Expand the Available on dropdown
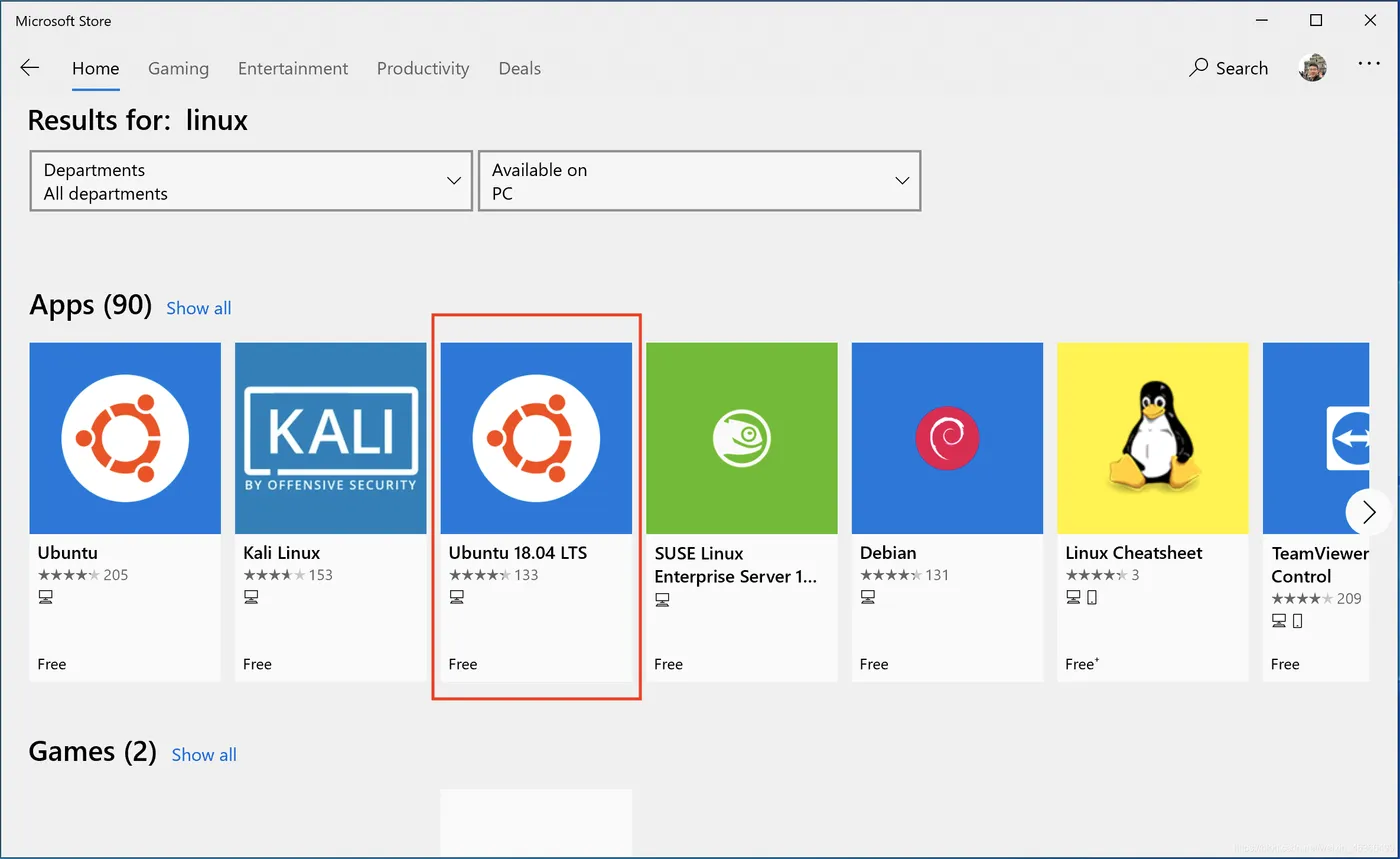 [x=699, y=181]
